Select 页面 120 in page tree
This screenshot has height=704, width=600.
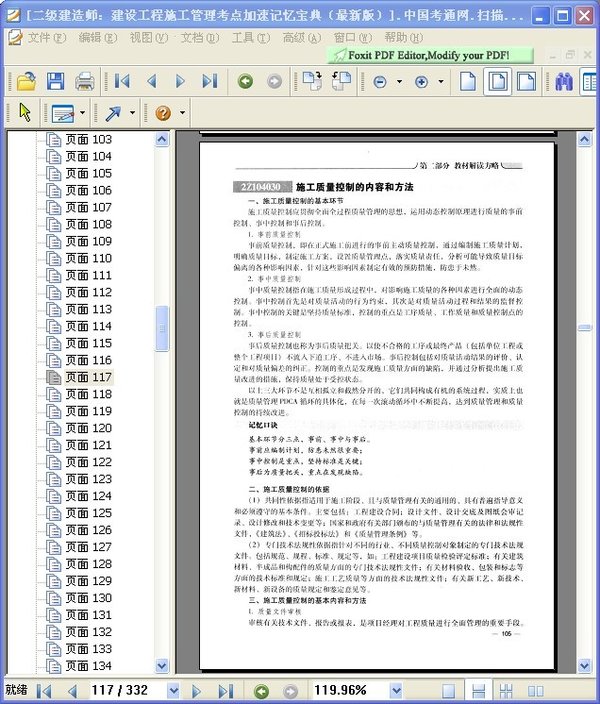[88, 428]
